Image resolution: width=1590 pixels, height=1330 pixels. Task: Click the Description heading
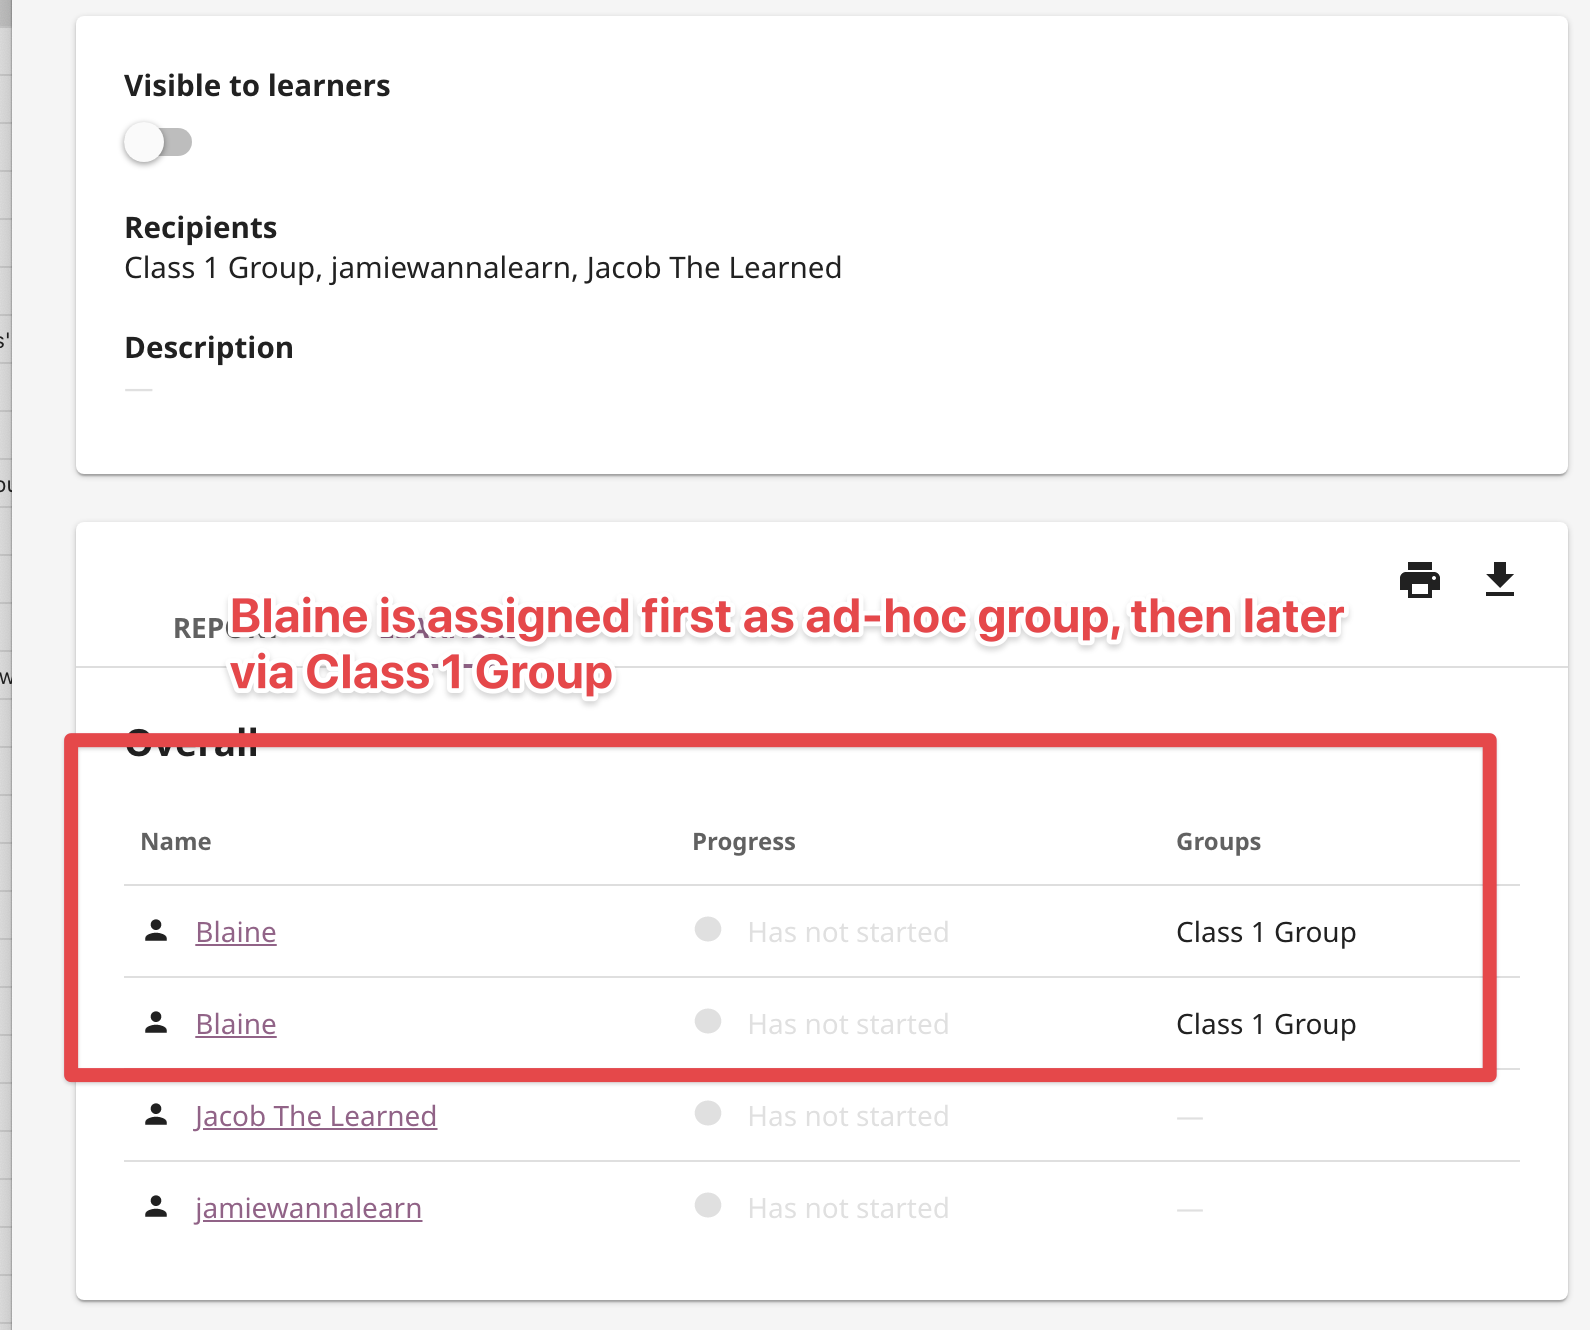[209, 348]
